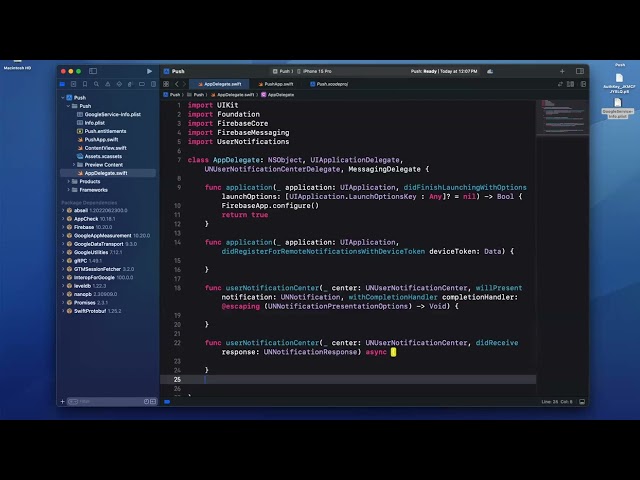View the Push Ready activity status

[x=444, y=71]
